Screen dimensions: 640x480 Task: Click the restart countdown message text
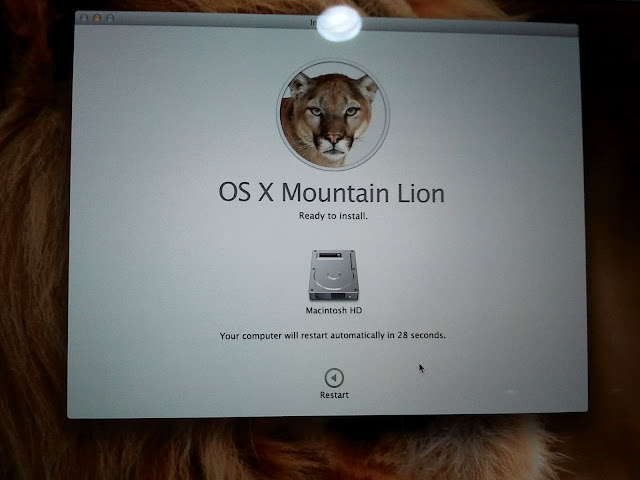tap(332, 336)
